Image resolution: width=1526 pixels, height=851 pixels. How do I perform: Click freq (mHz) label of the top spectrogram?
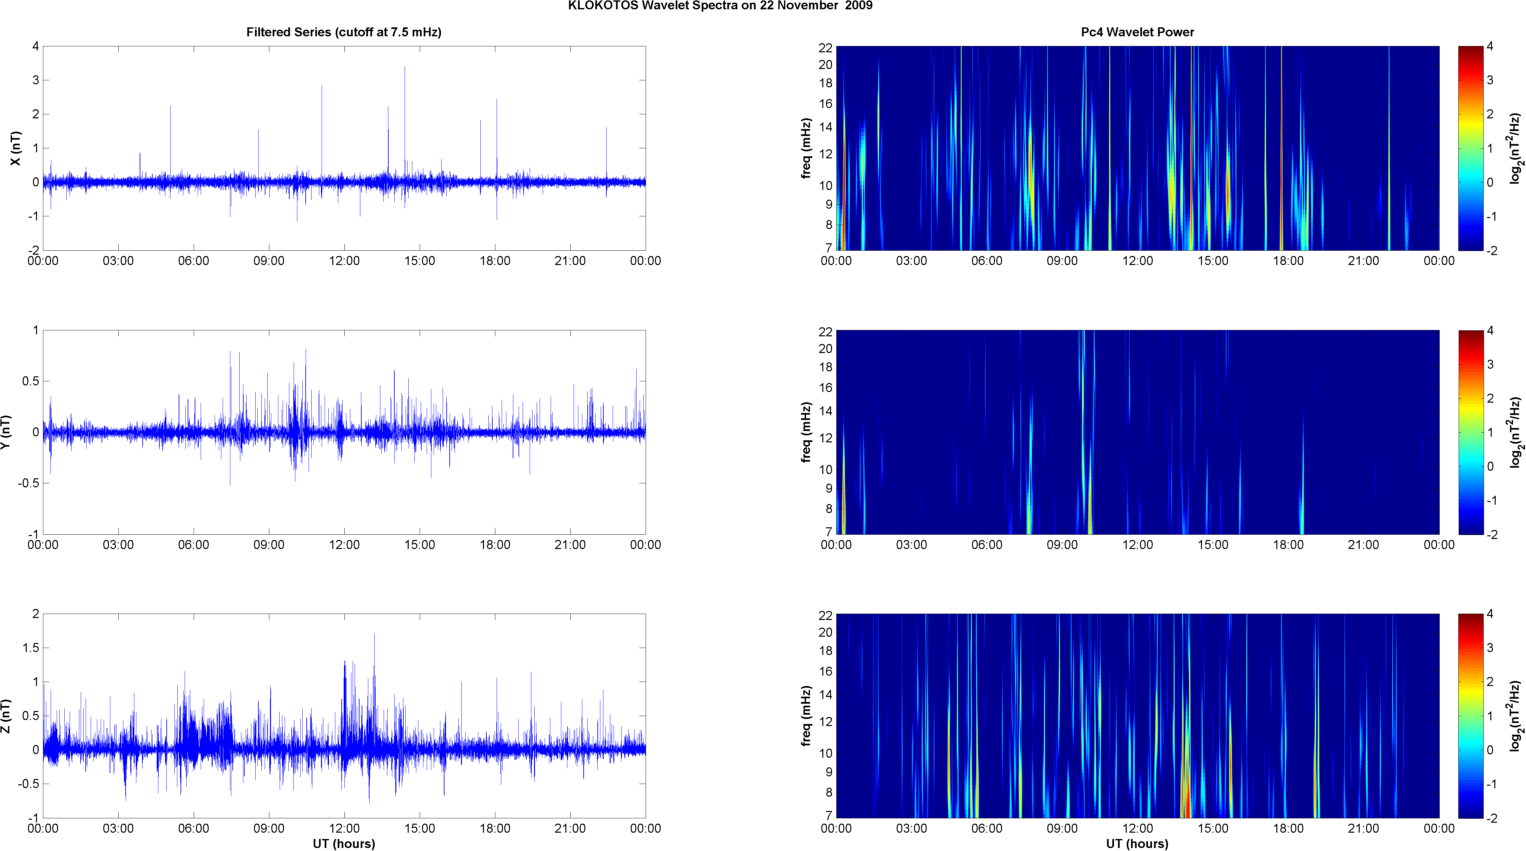[806, 148]
